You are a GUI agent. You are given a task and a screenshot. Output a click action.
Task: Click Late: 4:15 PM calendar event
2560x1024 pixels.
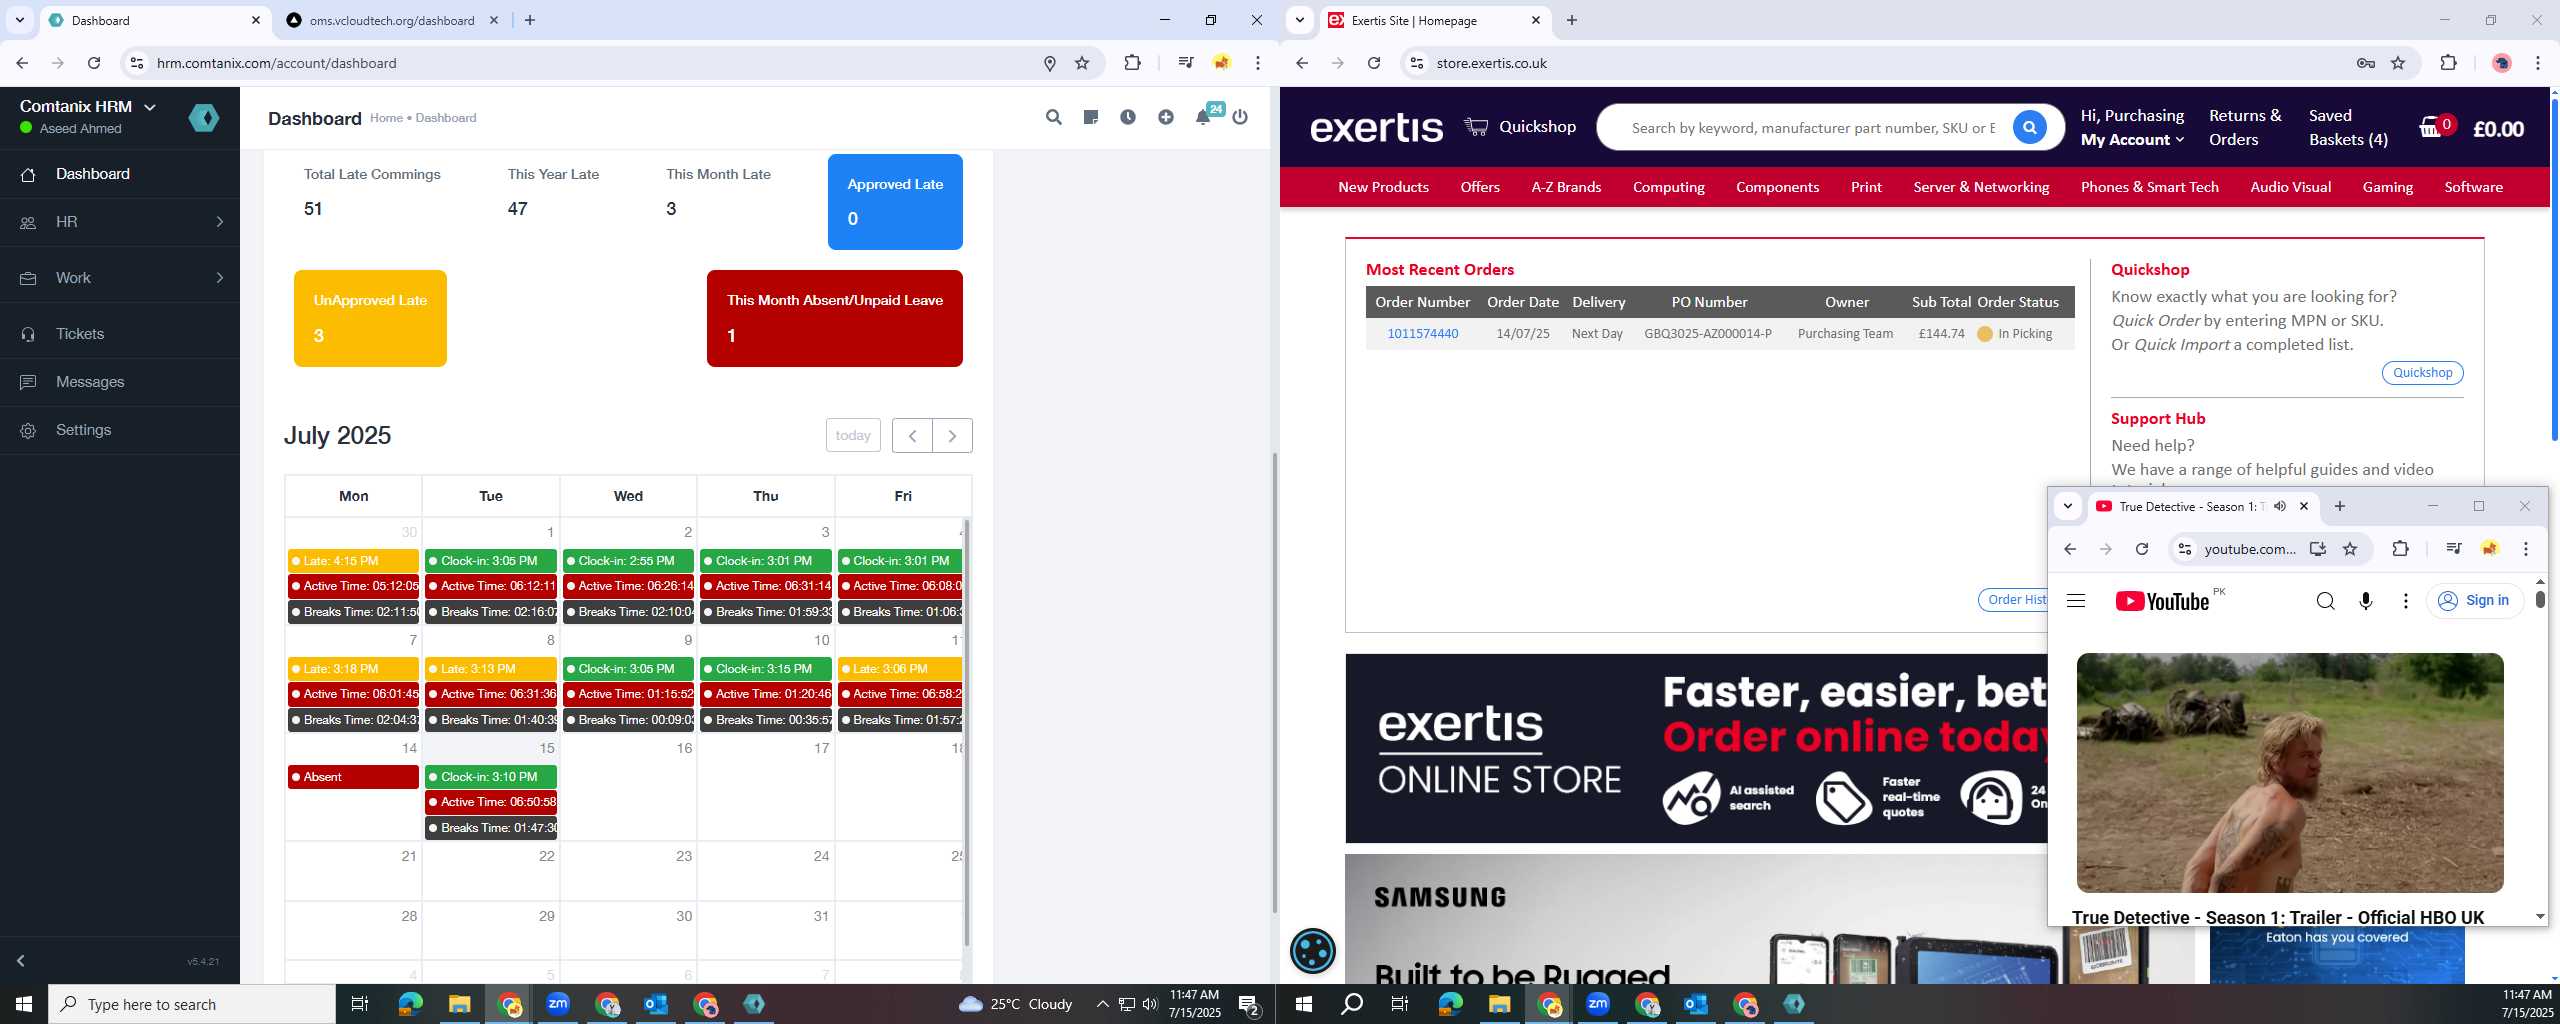point(353,561)
